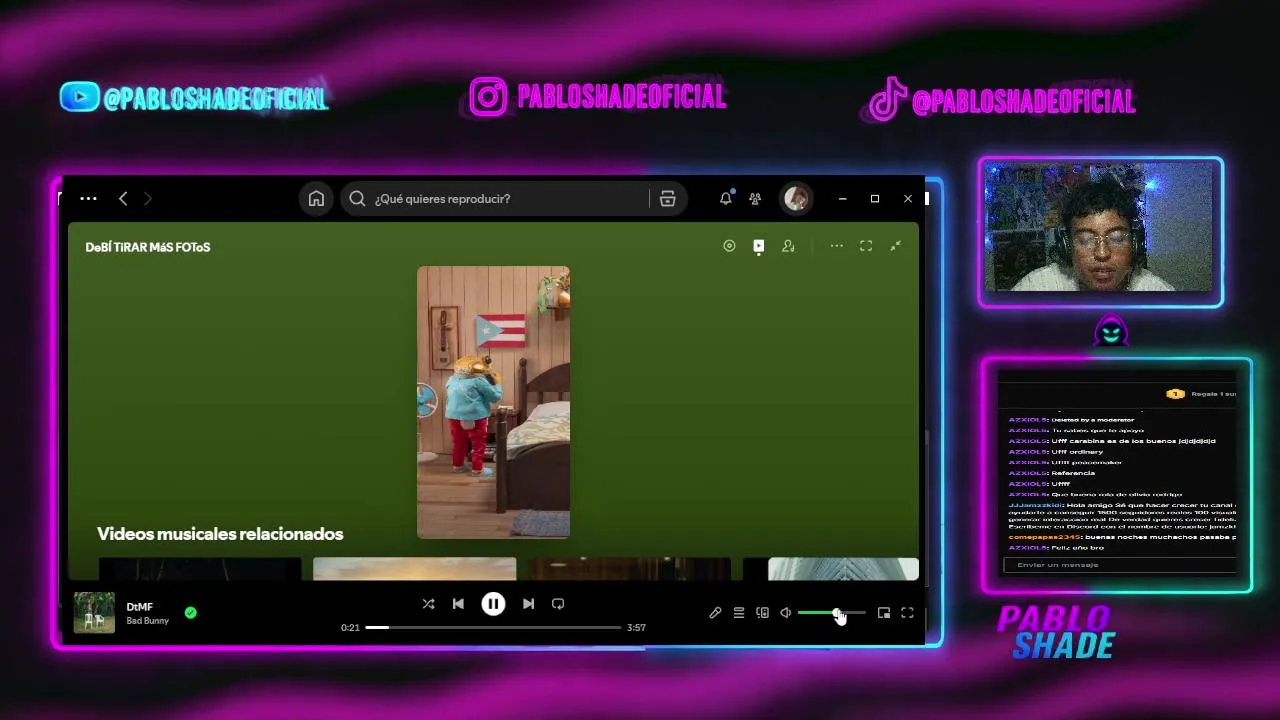Enter full screen from player bar
This screenshot has height=720, width=1280.
click(907, 613)
